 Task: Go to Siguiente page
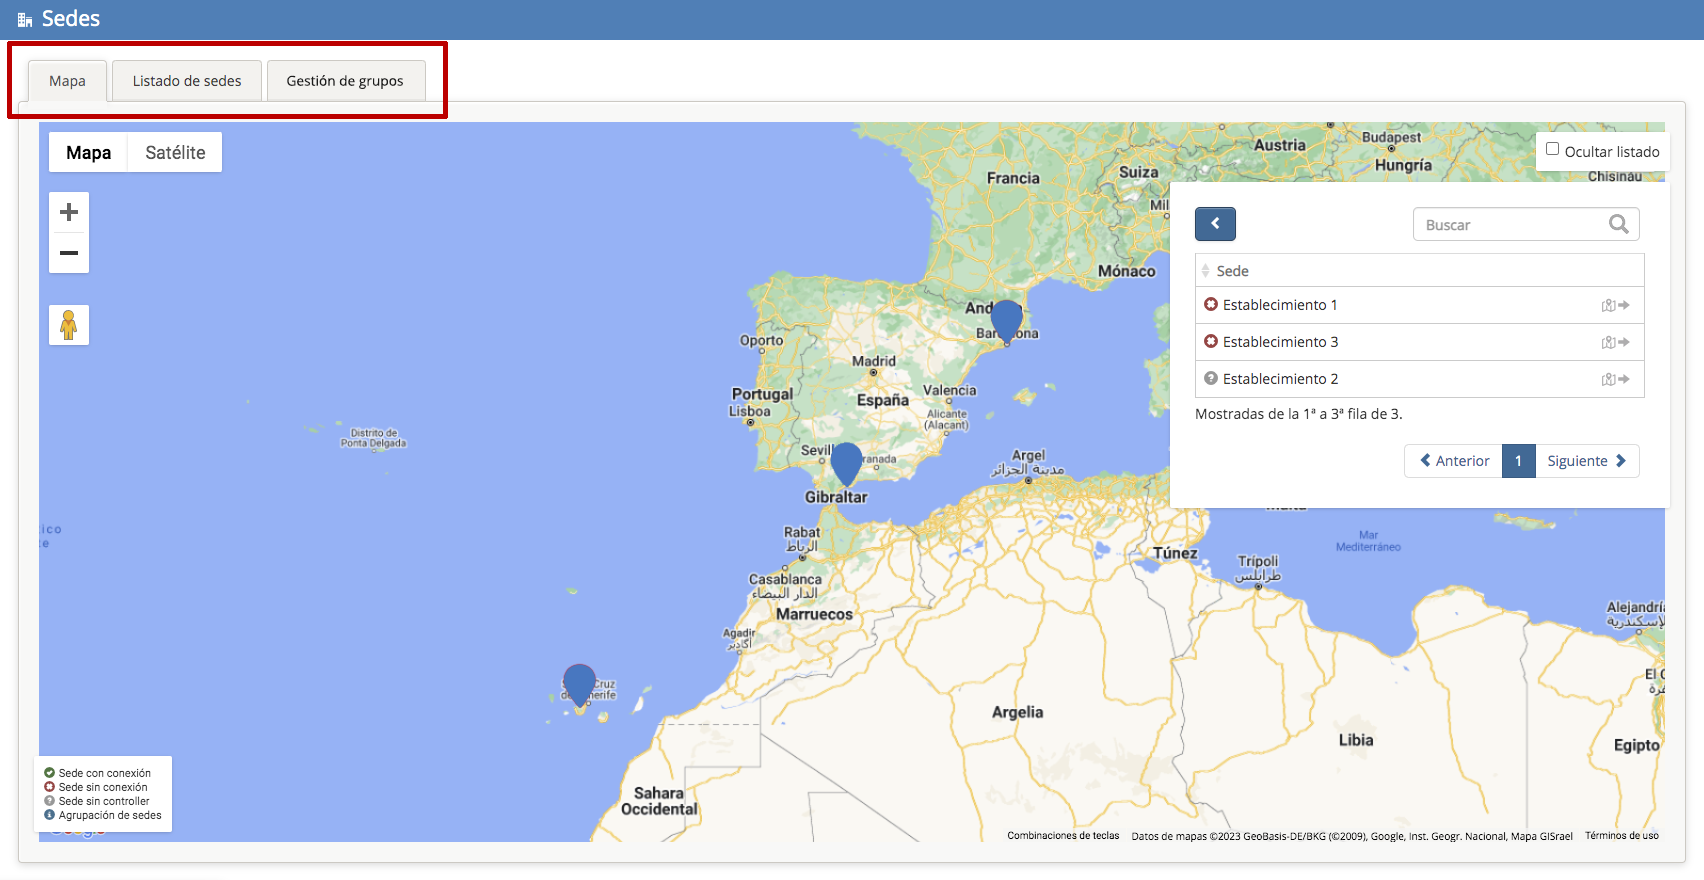[1586, 461]
